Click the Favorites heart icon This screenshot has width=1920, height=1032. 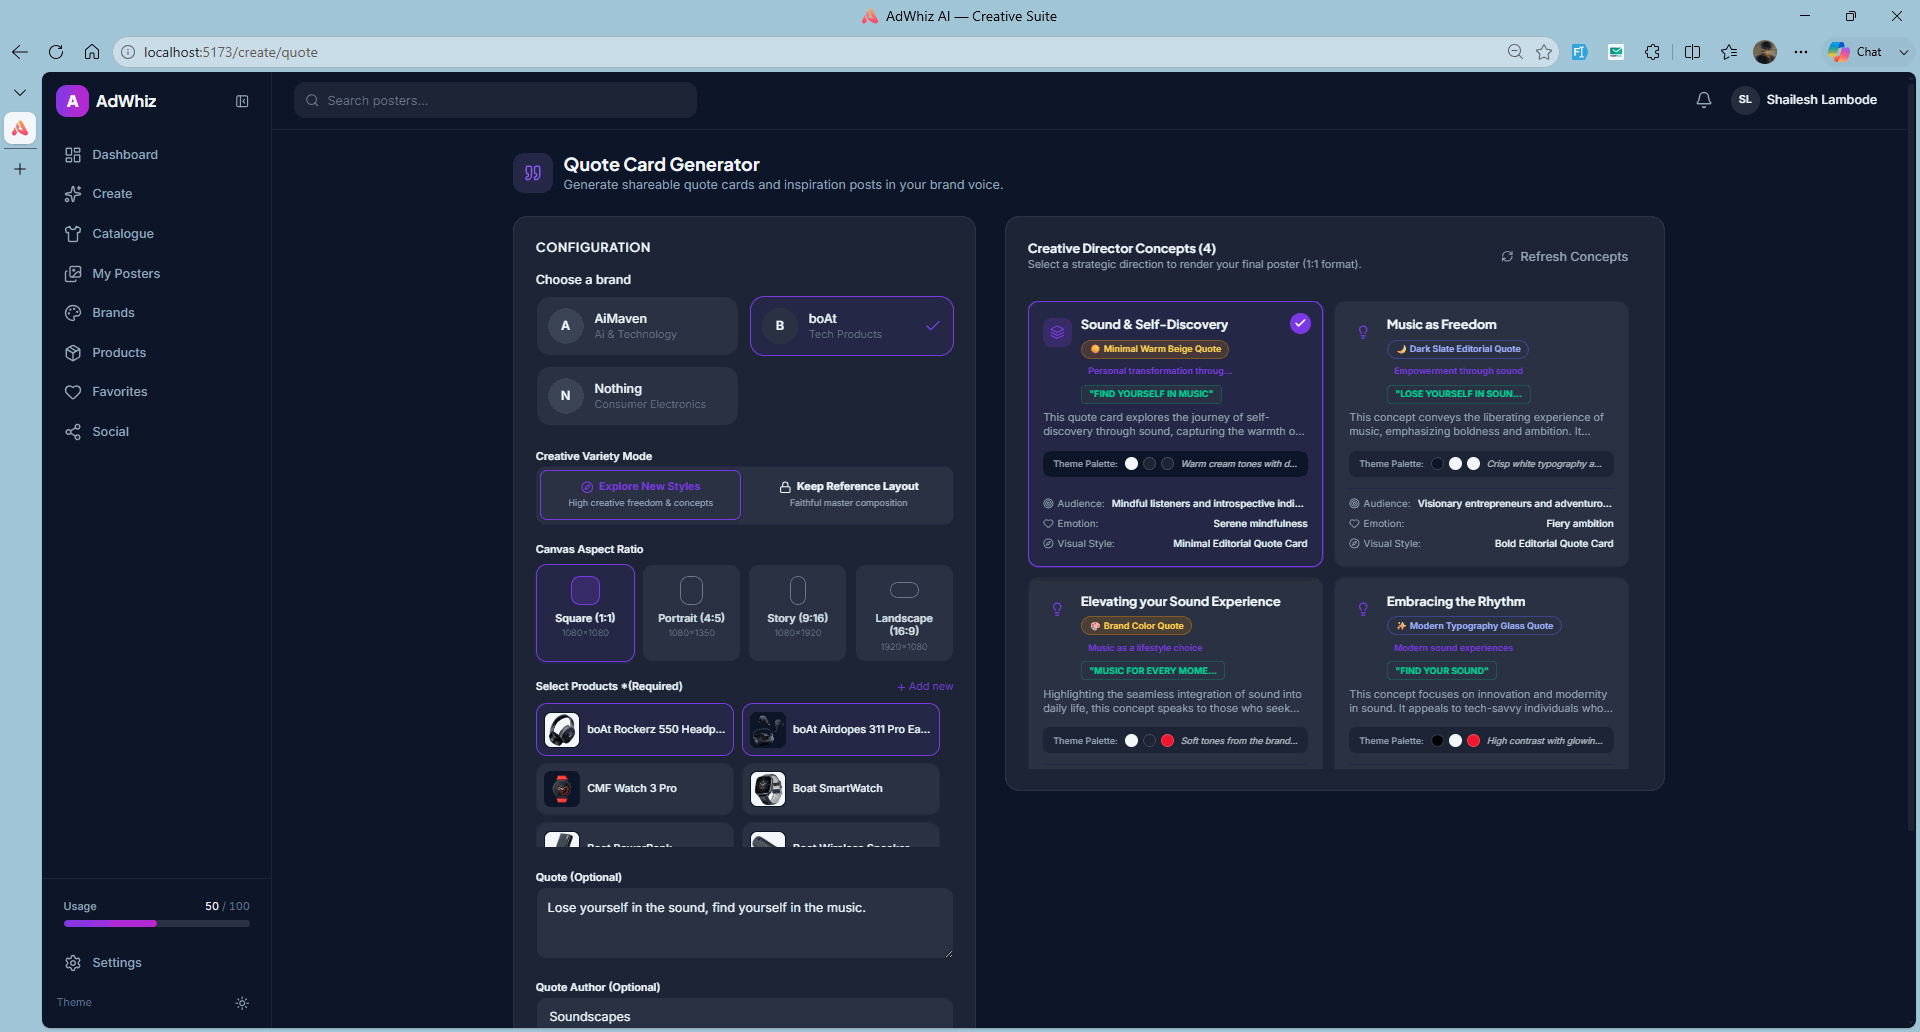pyautogui.click(x=73, y=392)
